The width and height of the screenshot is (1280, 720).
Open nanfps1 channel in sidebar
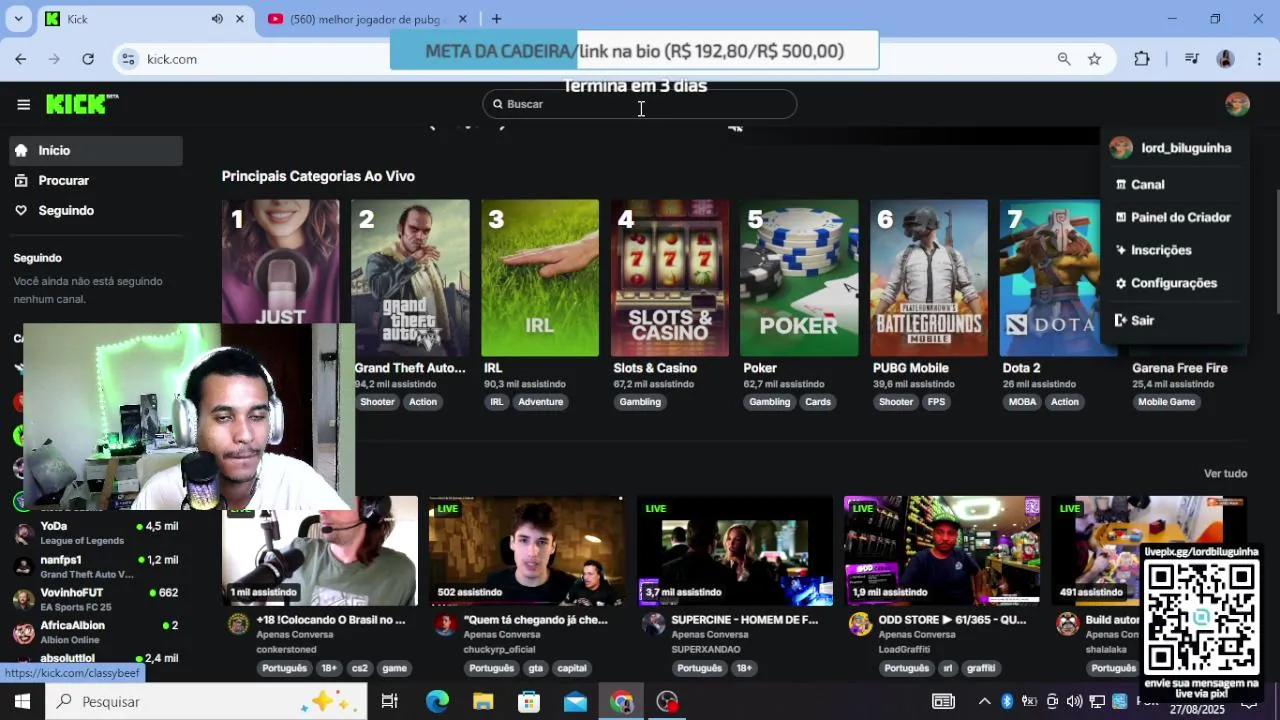(96, 566)
